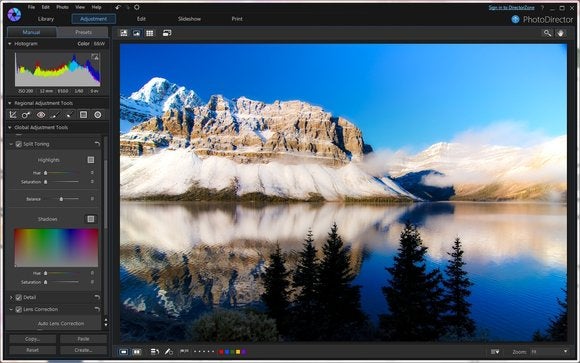Open the sort options dropdown in bottom toolbar
580x363 pixels.
pyautogui.click(x=495, y=352)
